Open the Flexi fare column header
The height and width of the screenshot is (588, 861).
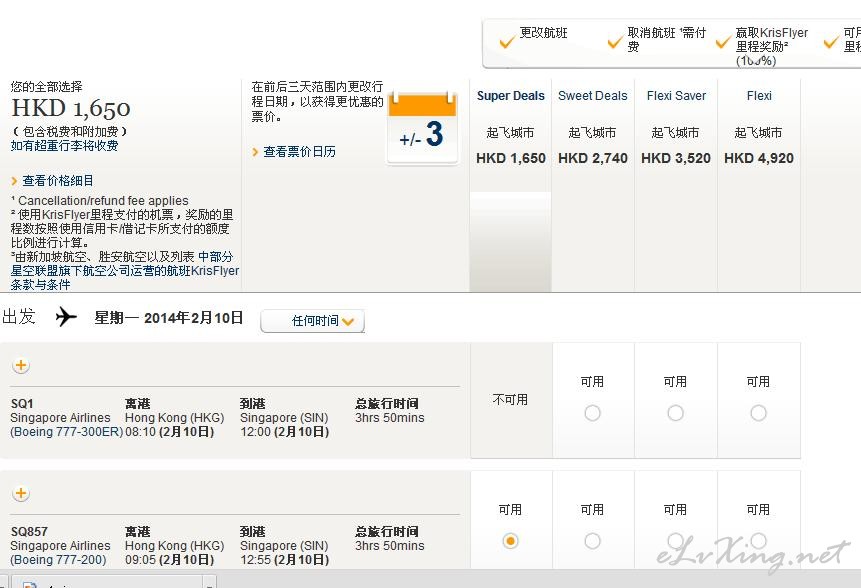[x=759, y=96]
